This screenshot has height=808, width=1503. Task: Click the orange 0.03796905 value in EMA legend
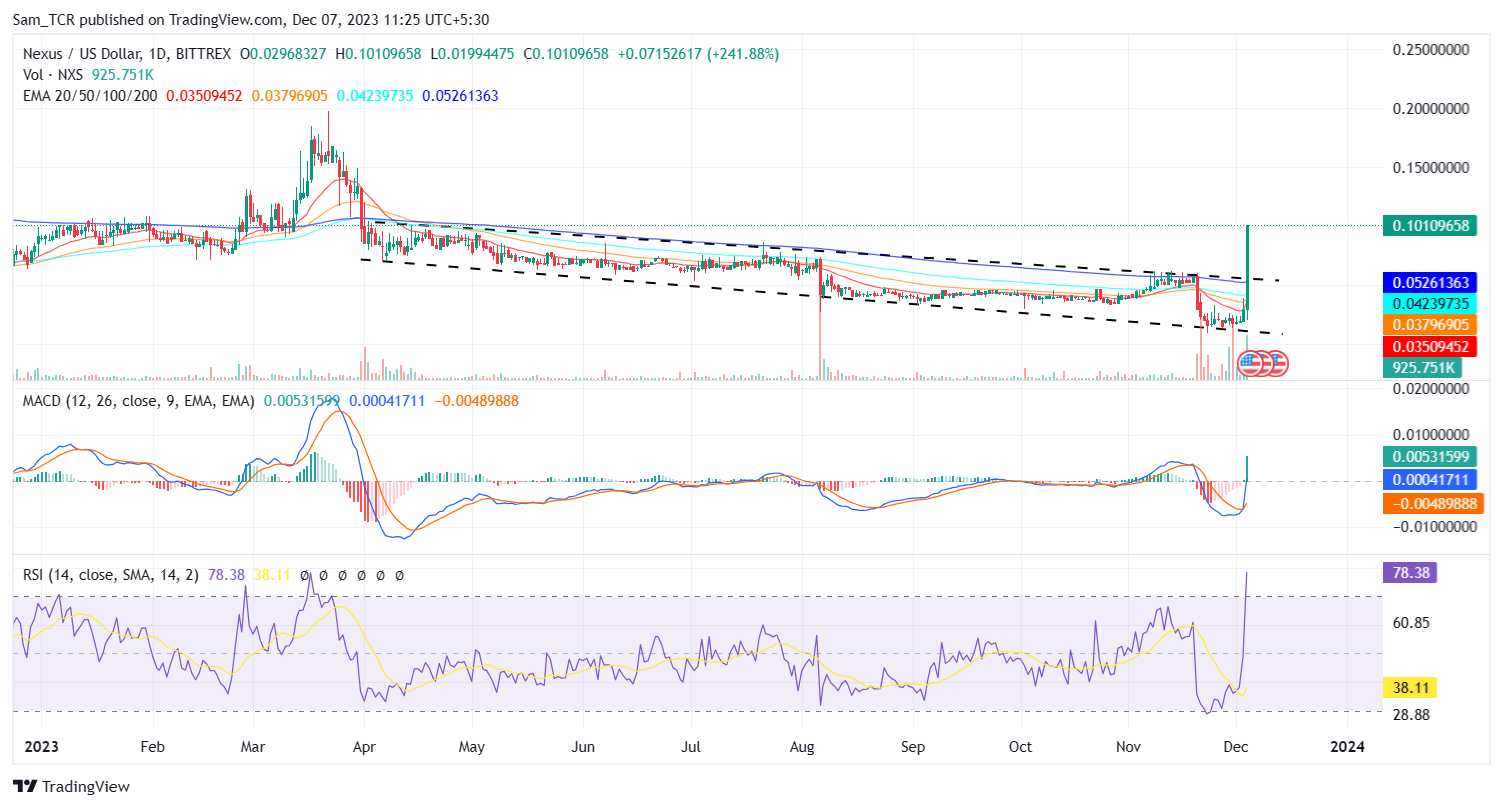(x=289, y=96)
